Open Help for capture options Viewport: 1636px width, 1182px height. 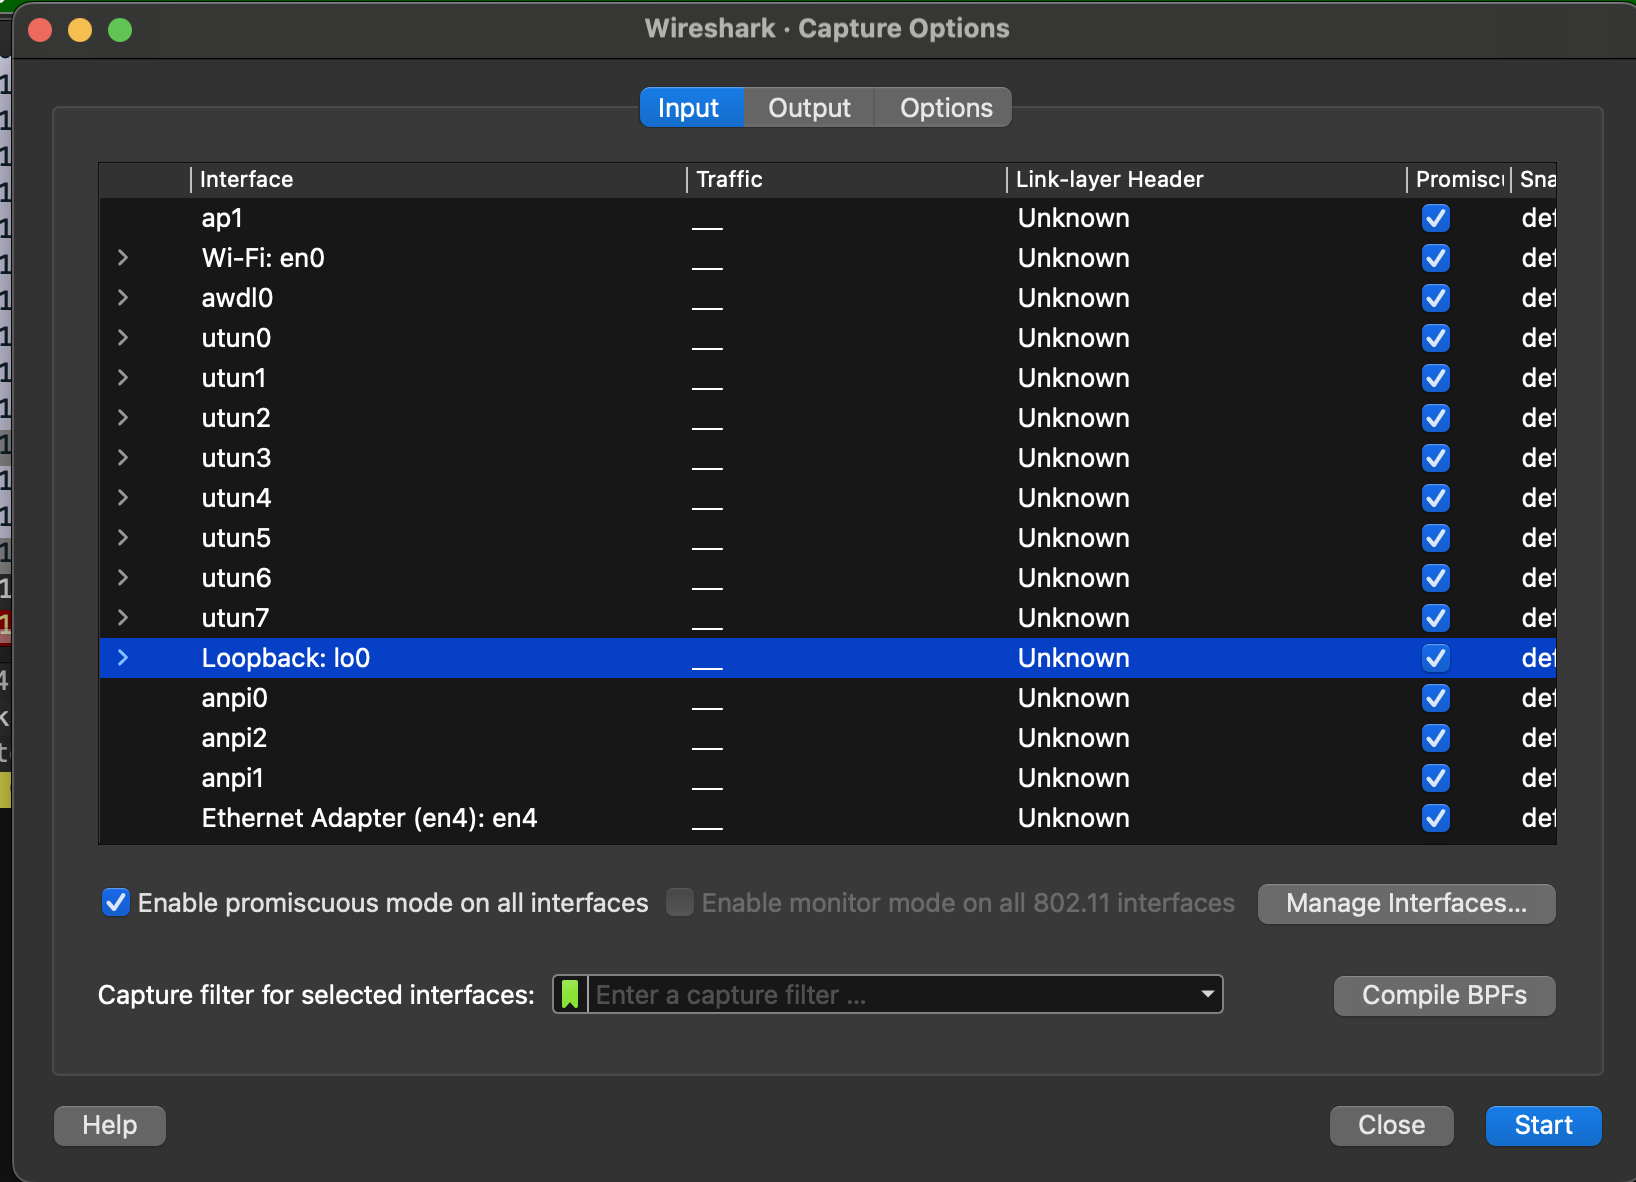pyautogui.click(x=109, y=1125)
